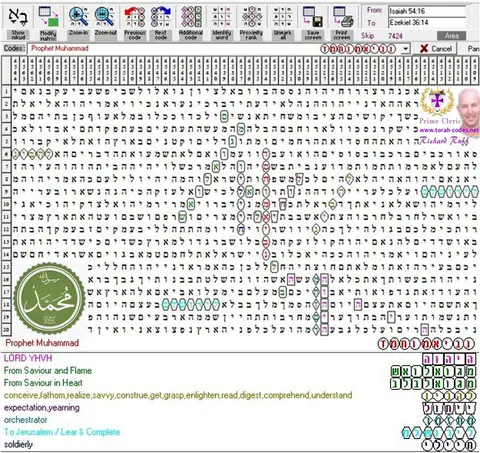
Task: Go to Previous code icon
Action: click(135, 17)
